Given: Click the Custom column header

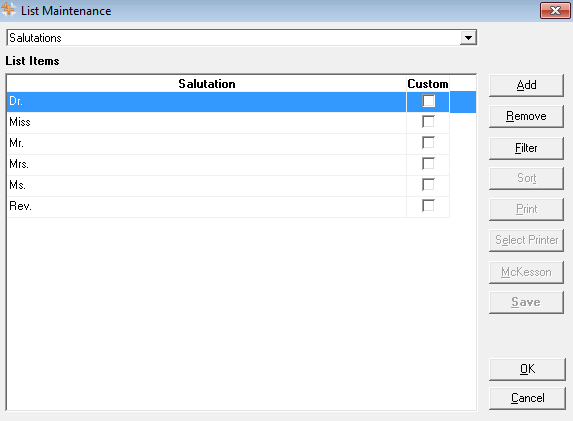Looking at the screenshot, I should click(428, 84).
